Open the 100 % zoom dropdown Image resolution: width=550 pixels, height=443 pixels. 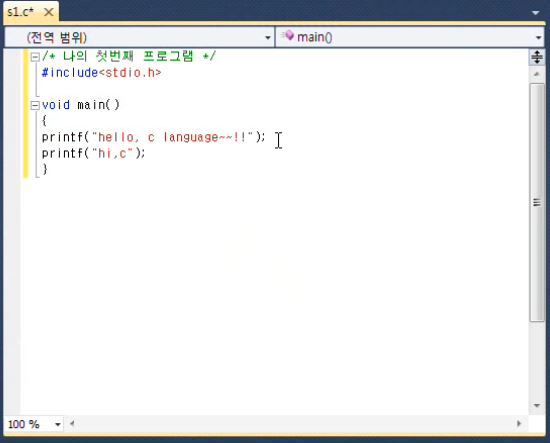pyautogui.click(x=58, y=424)
